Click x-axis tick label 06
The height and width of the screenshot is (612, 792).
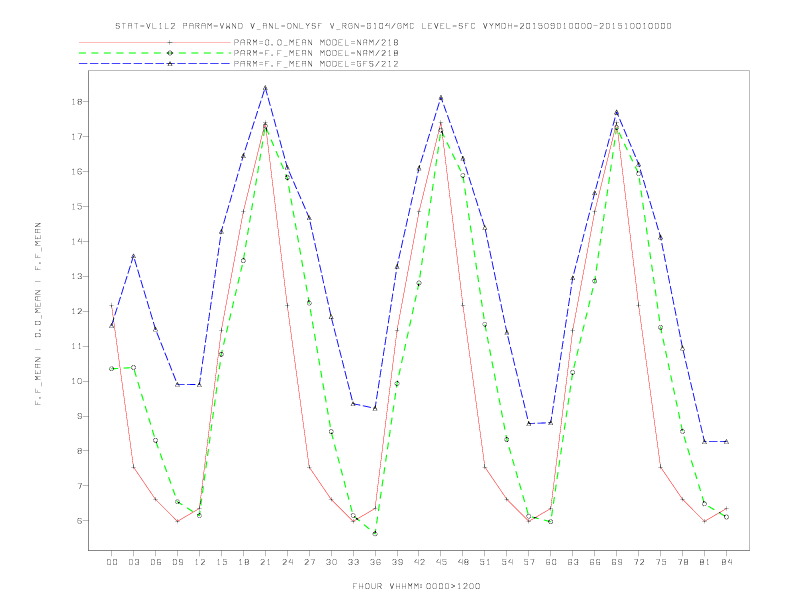(x=156, y=562)
